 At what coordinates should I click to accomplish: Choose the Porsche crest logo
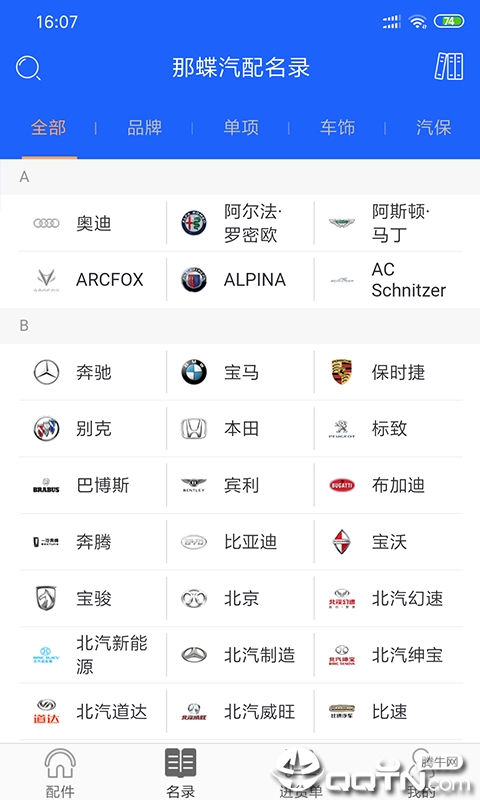[x=341, y=372]
